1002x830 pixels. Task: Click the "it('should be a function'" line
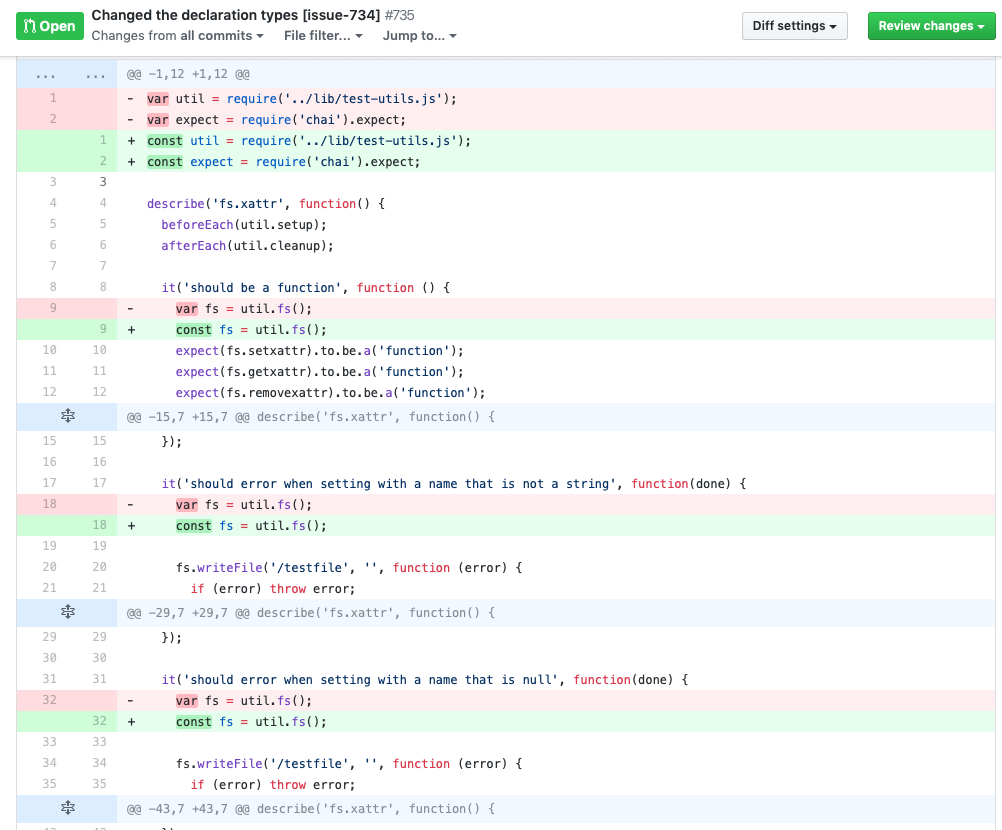click(x=305, y=288)
